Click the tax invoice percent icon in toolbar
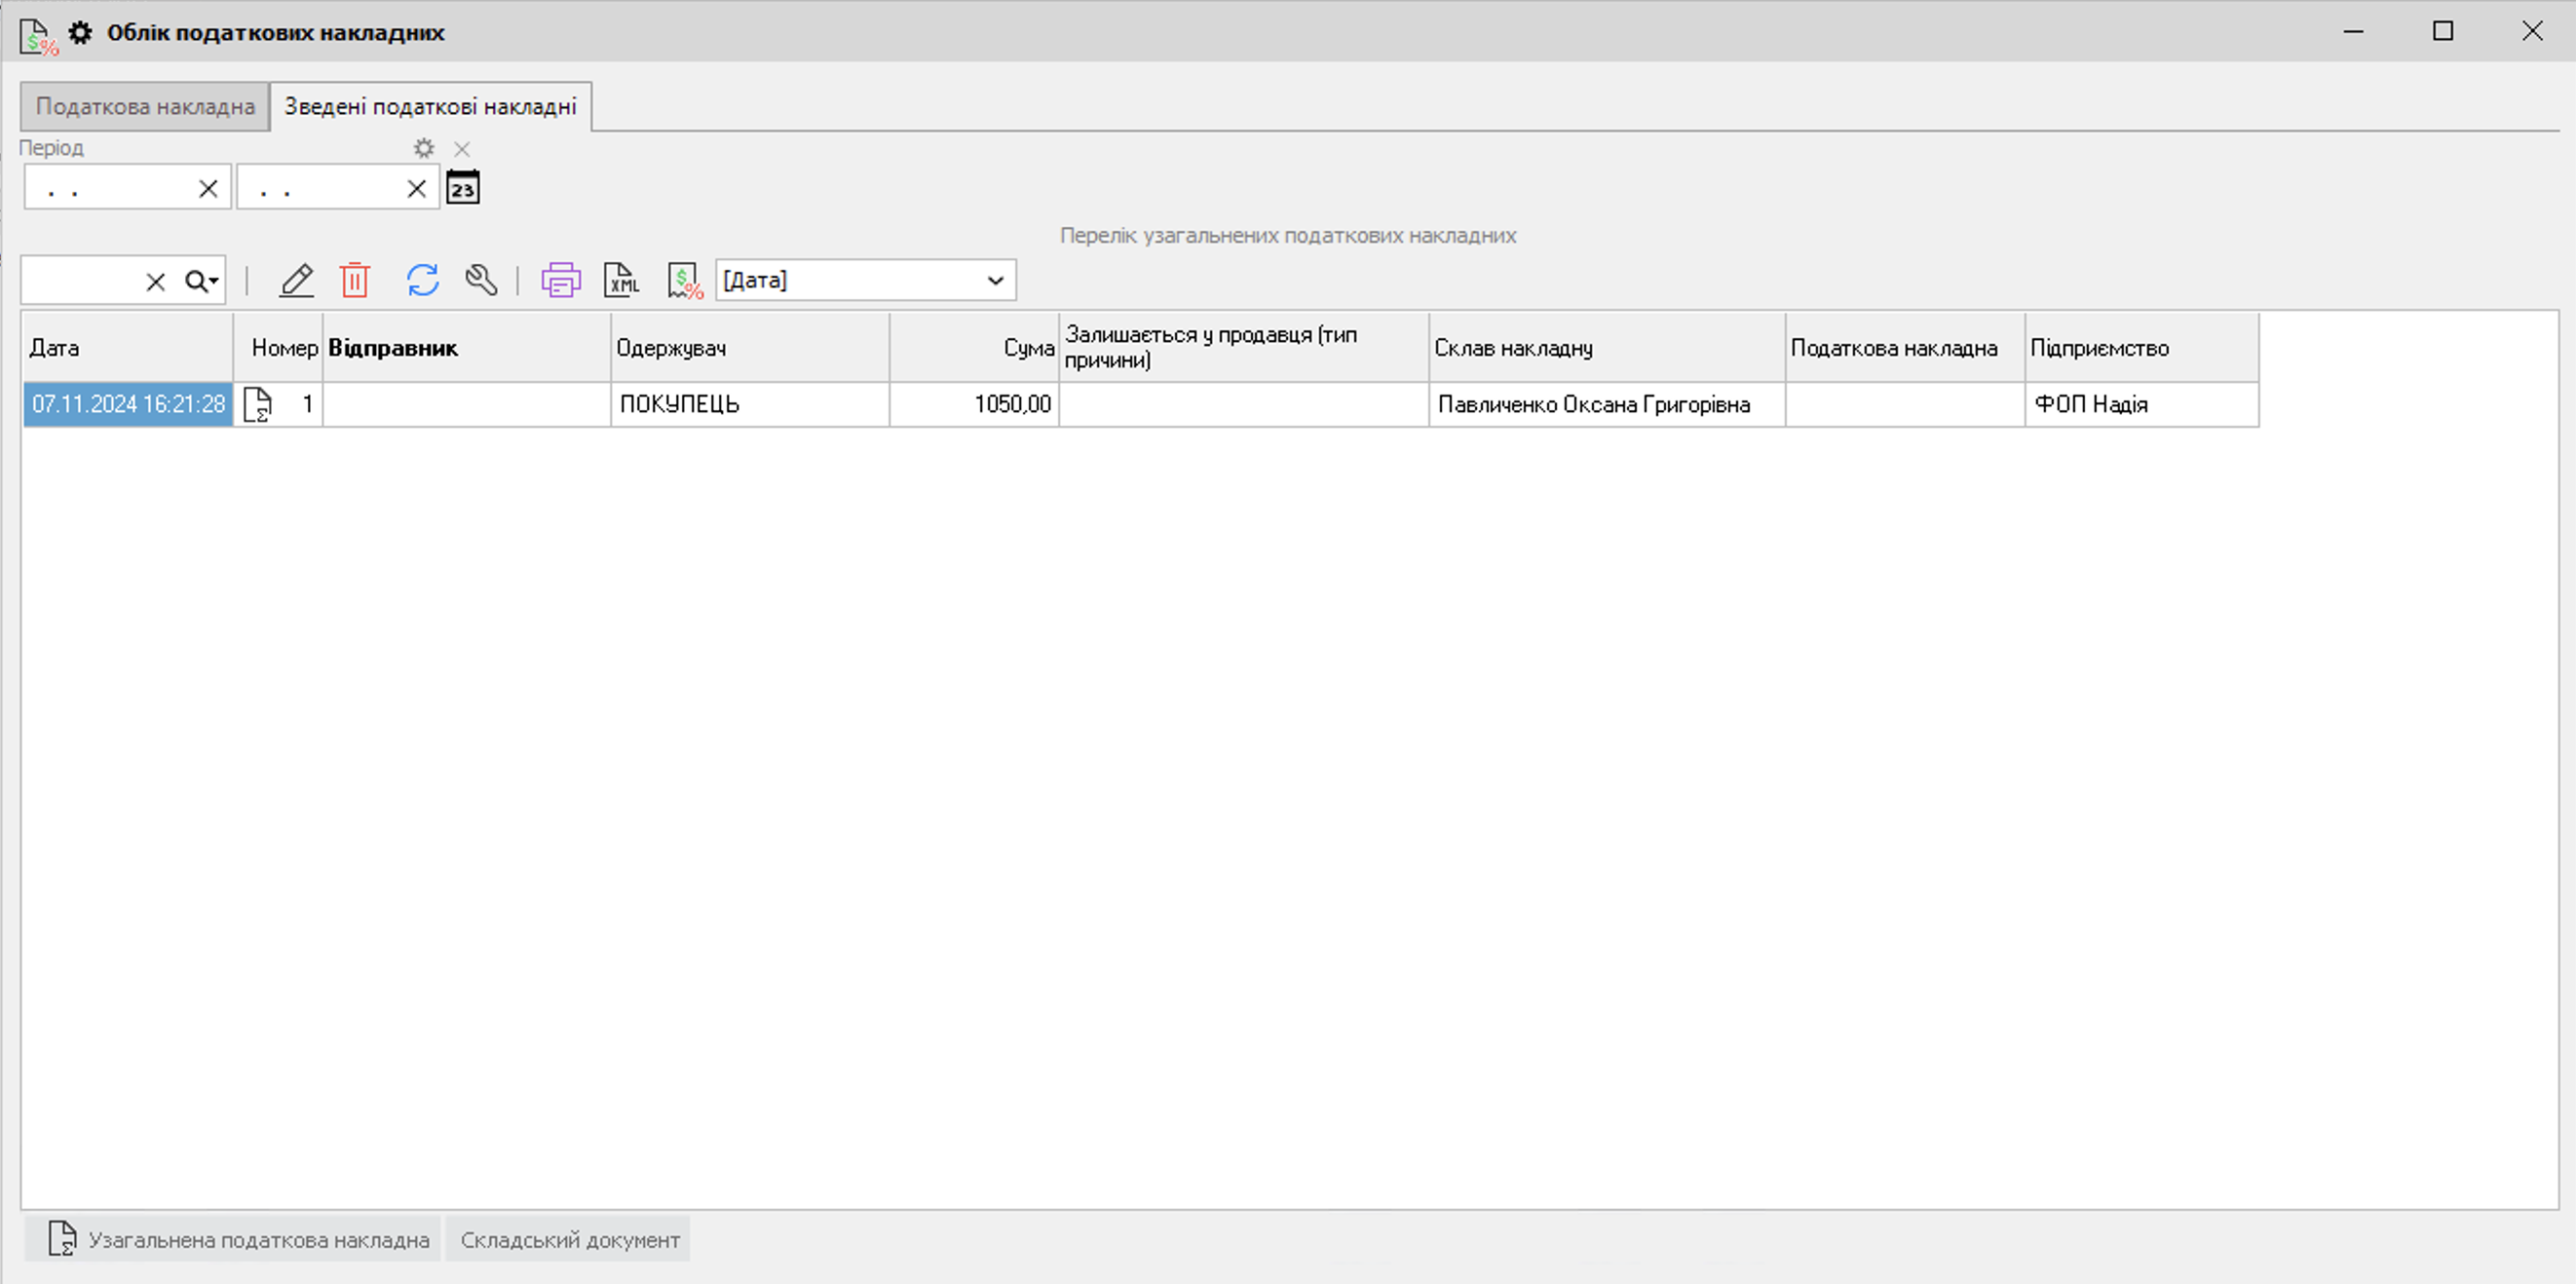Image resolution: width=2576 pixels, height=1284 pixels. coord(685,280)
